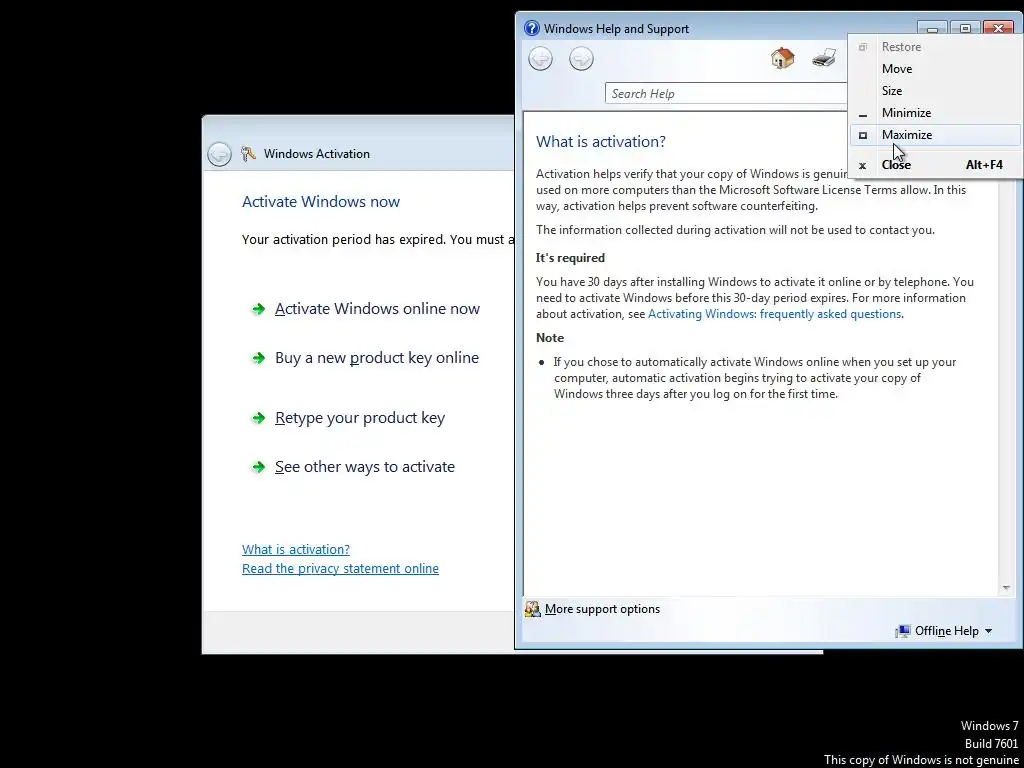1024x768 pixels.
Task: Choose Move from the window menu
Action: click(x=935, y=69)
